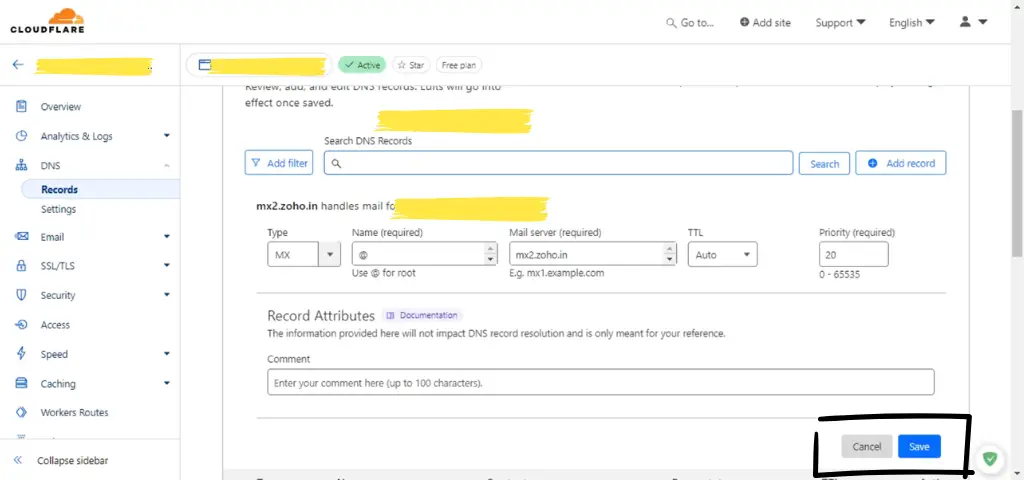The image size is (1024, 480).
Task: Click the back arrow in sidebar
Action: (18, 65)
